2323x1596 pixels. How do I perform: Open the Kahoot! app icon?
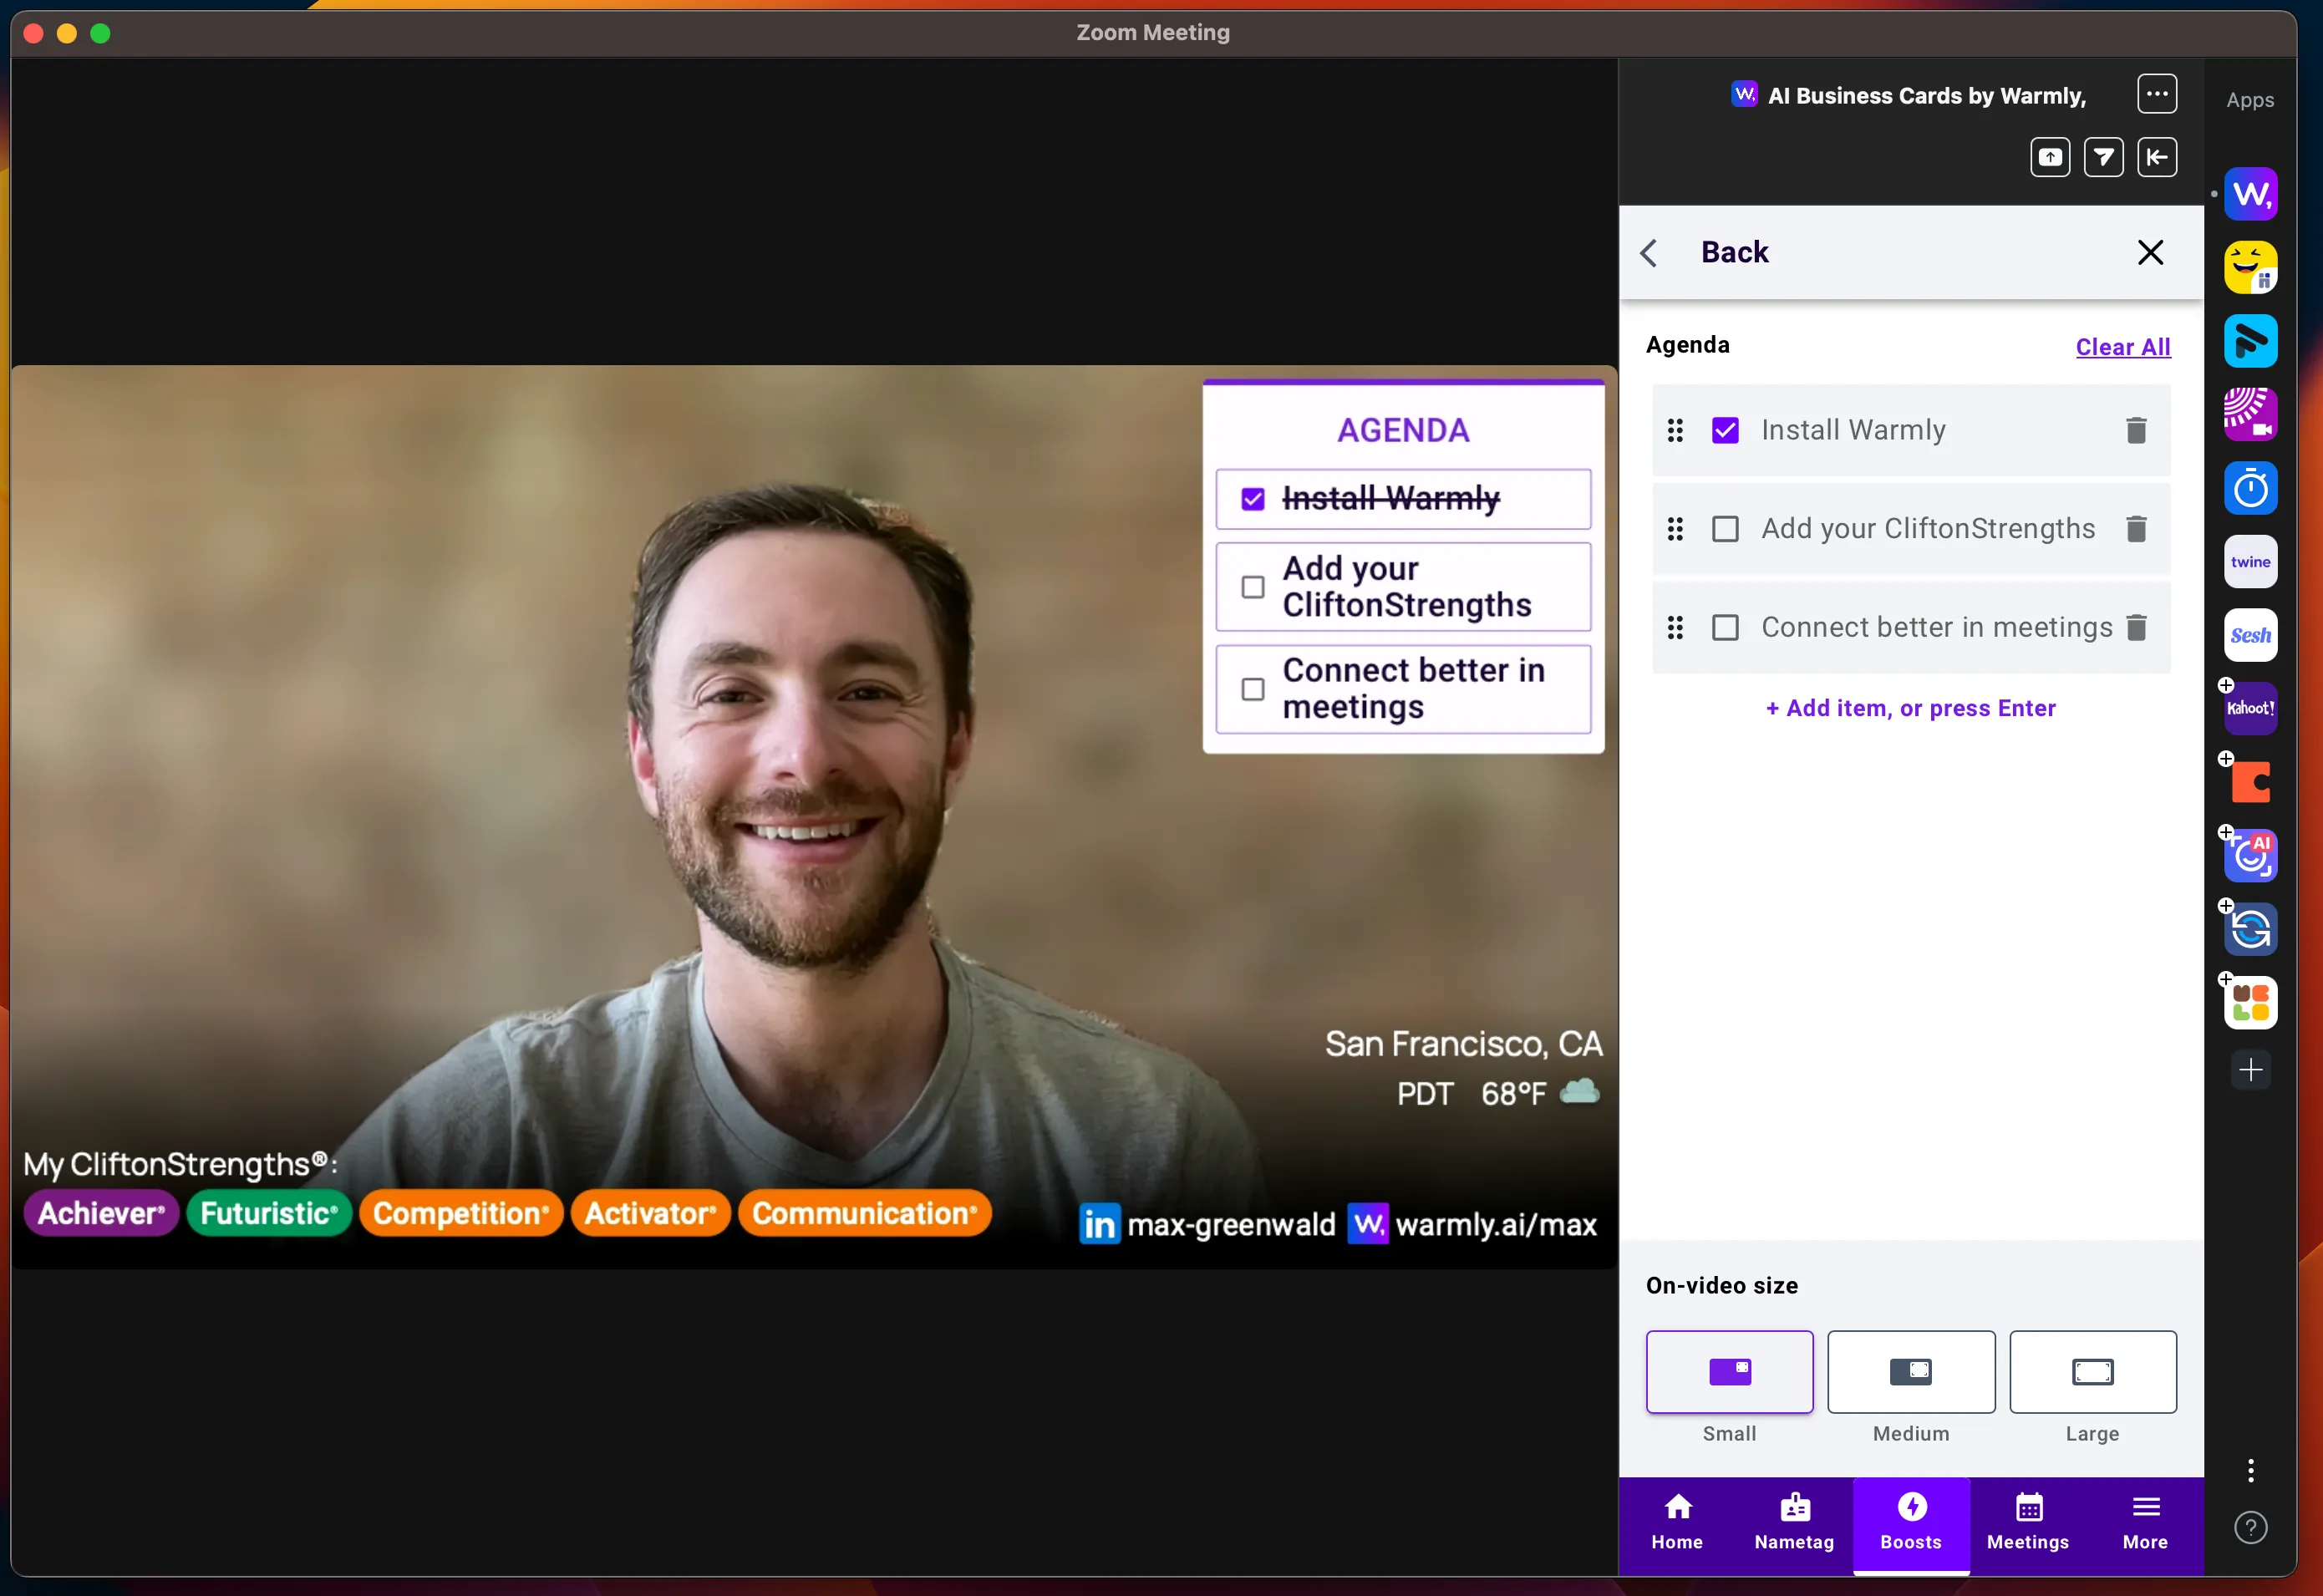click(x=2250, y=708)
